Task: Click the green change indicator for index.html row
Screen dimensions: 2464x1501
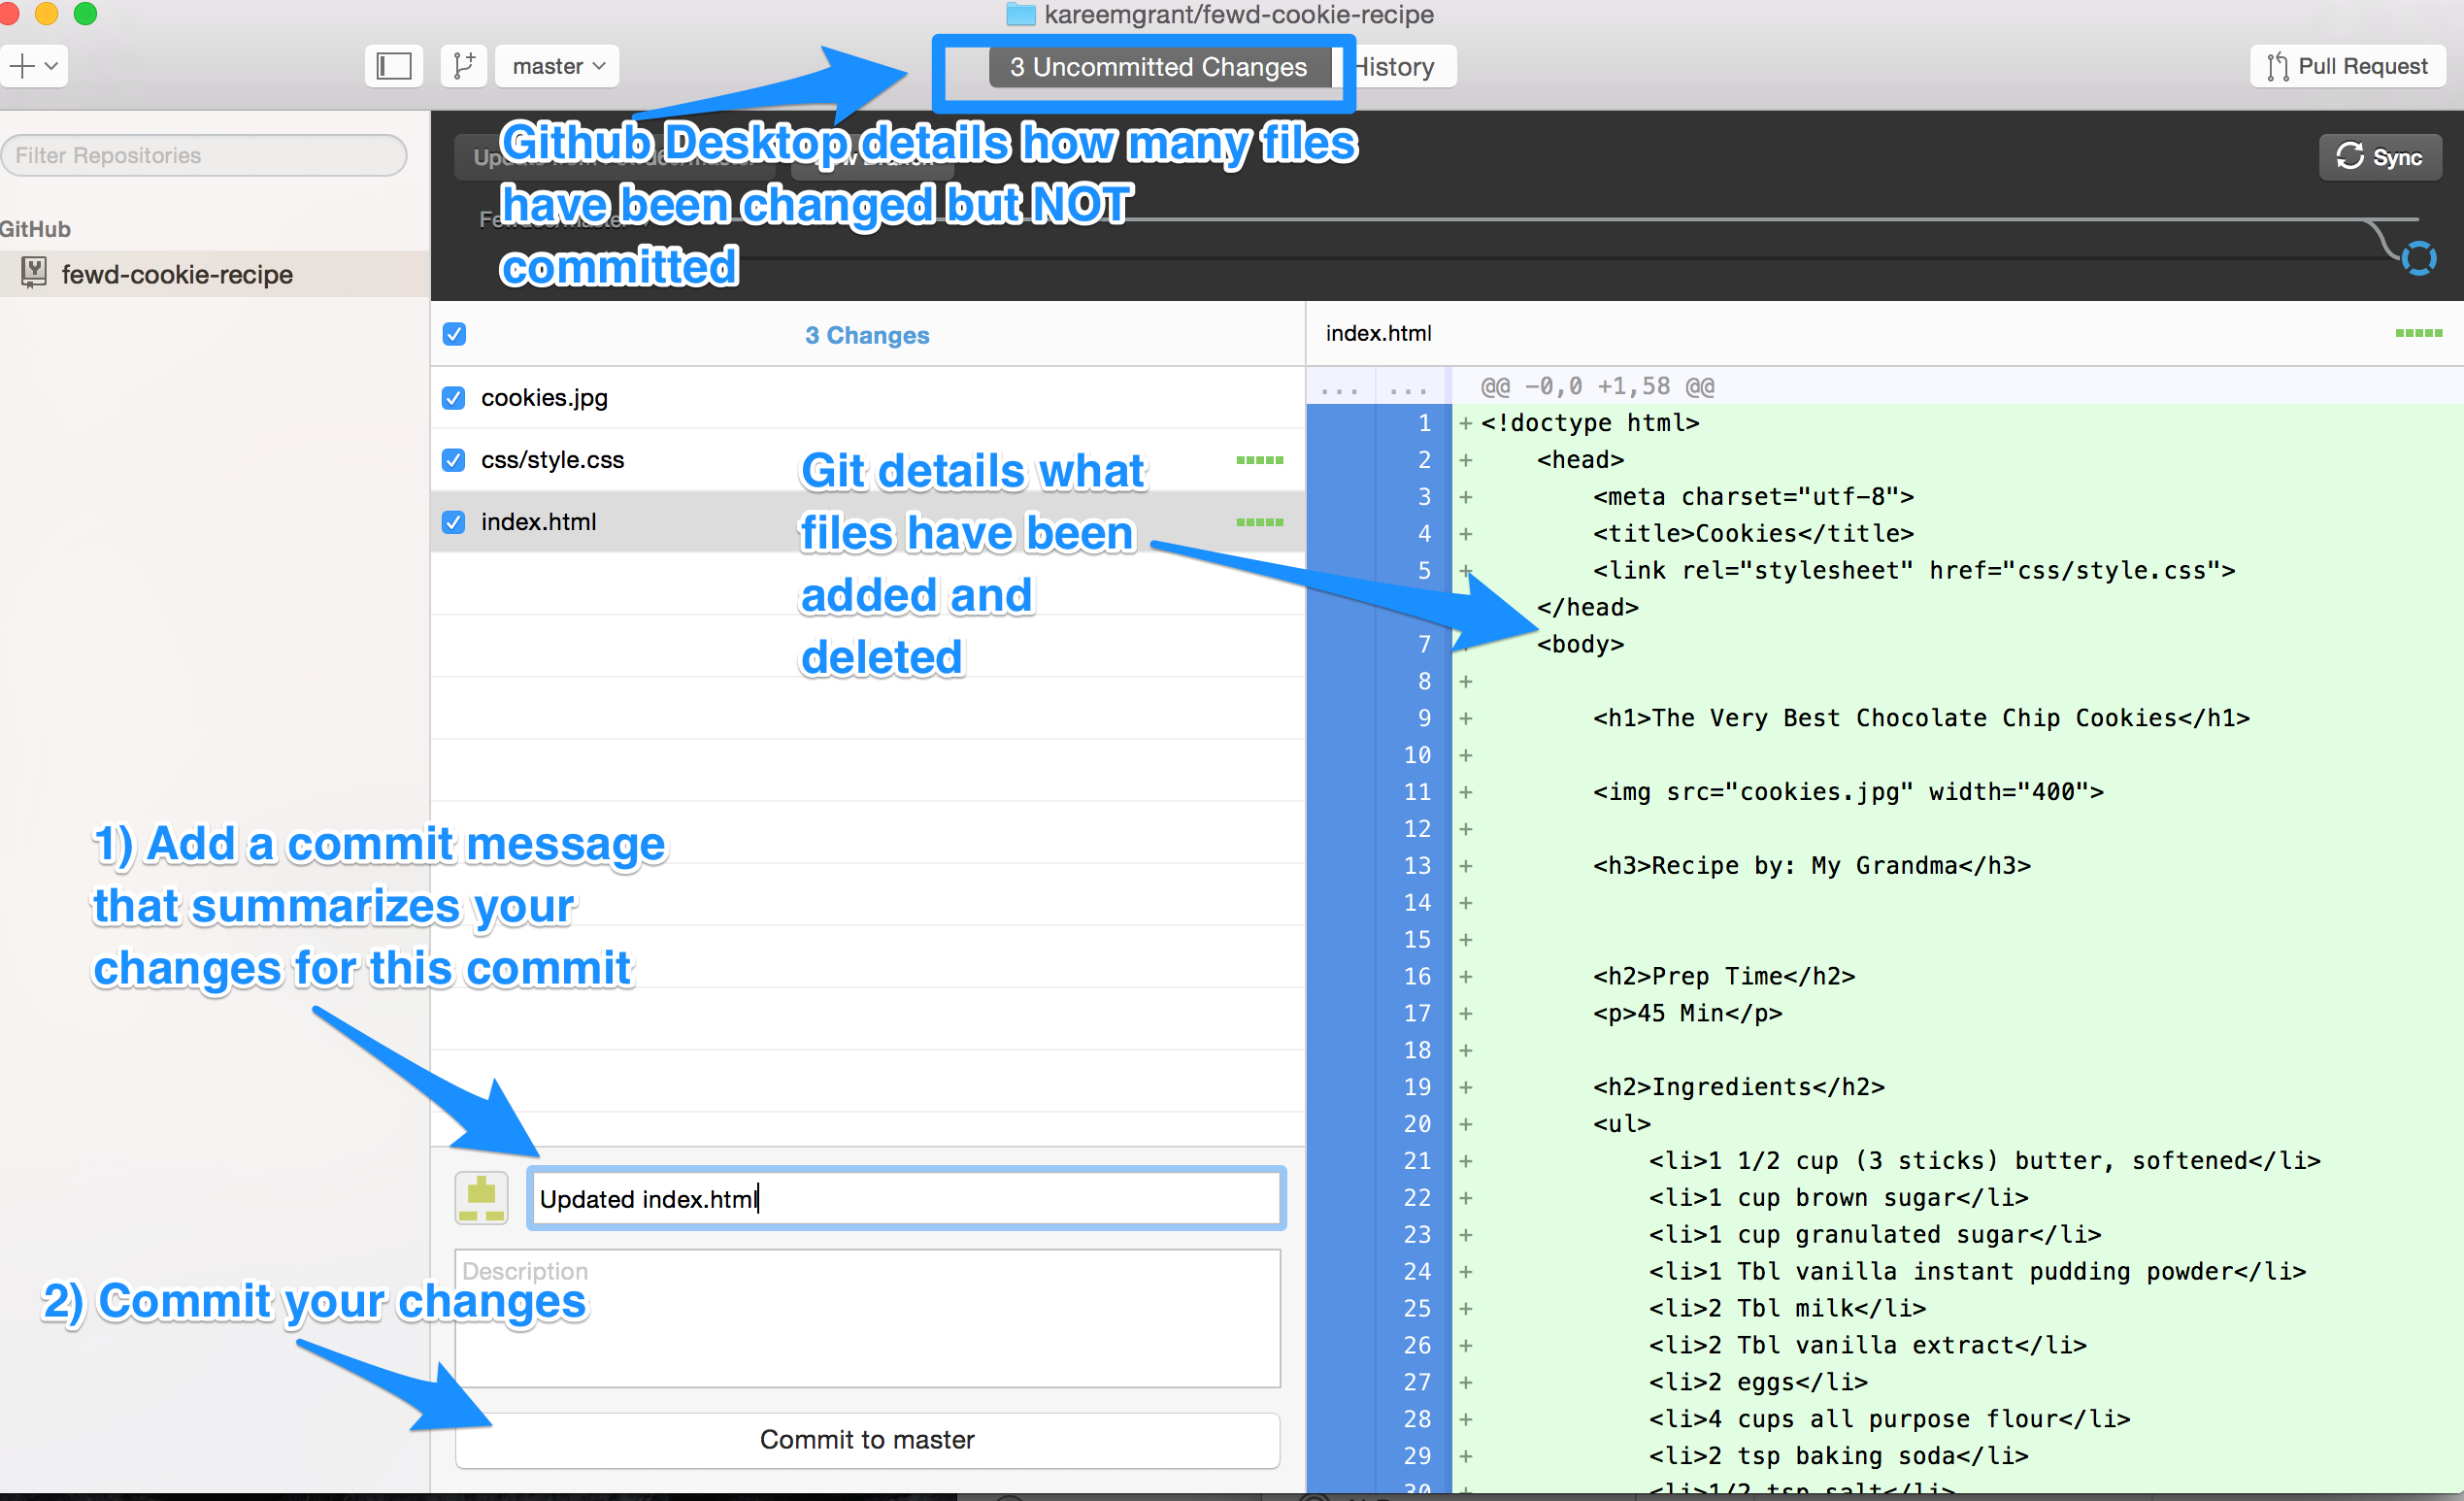Action: tap(1260, 522)
